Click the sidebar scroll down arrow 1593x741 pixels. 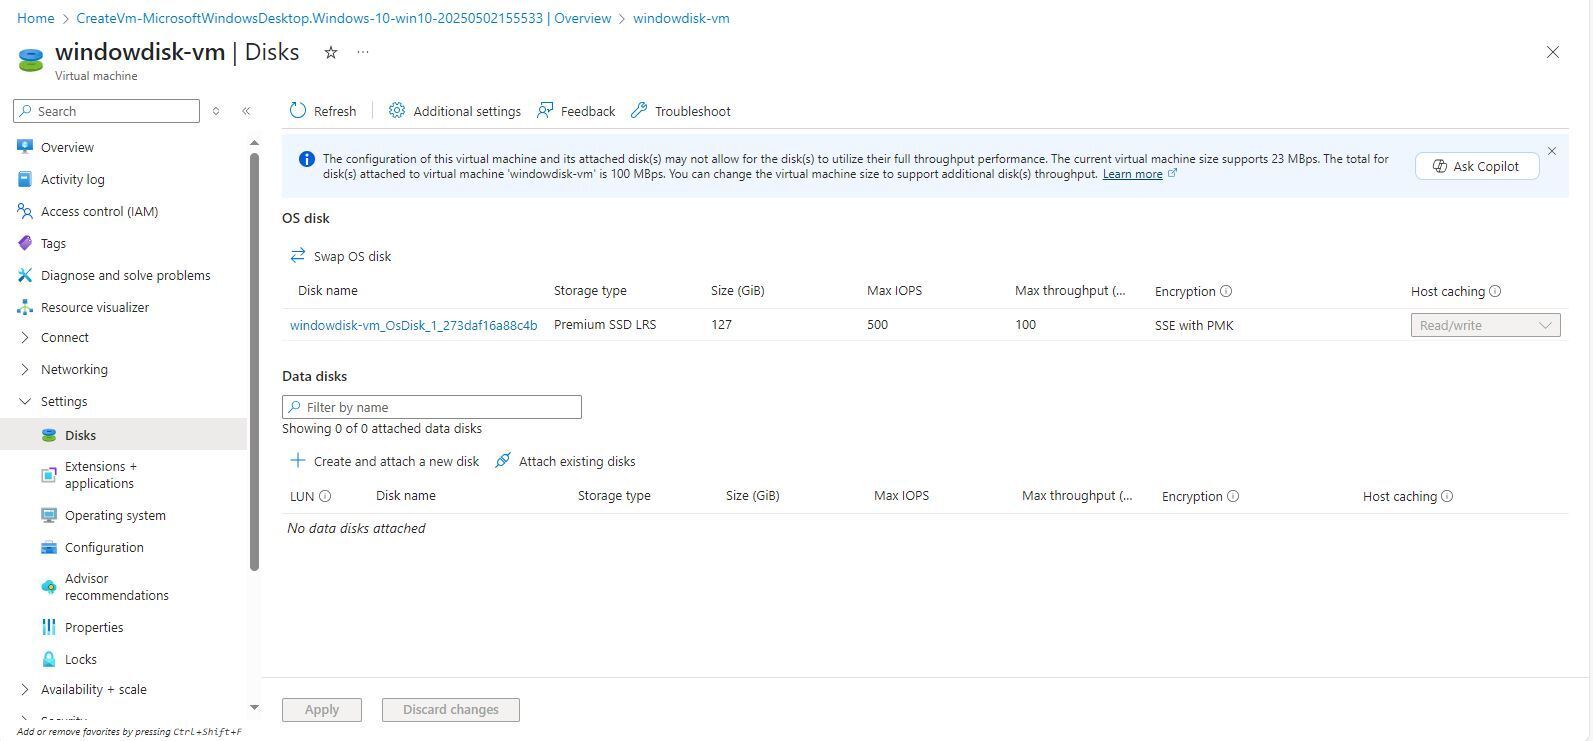coord(254,708)
